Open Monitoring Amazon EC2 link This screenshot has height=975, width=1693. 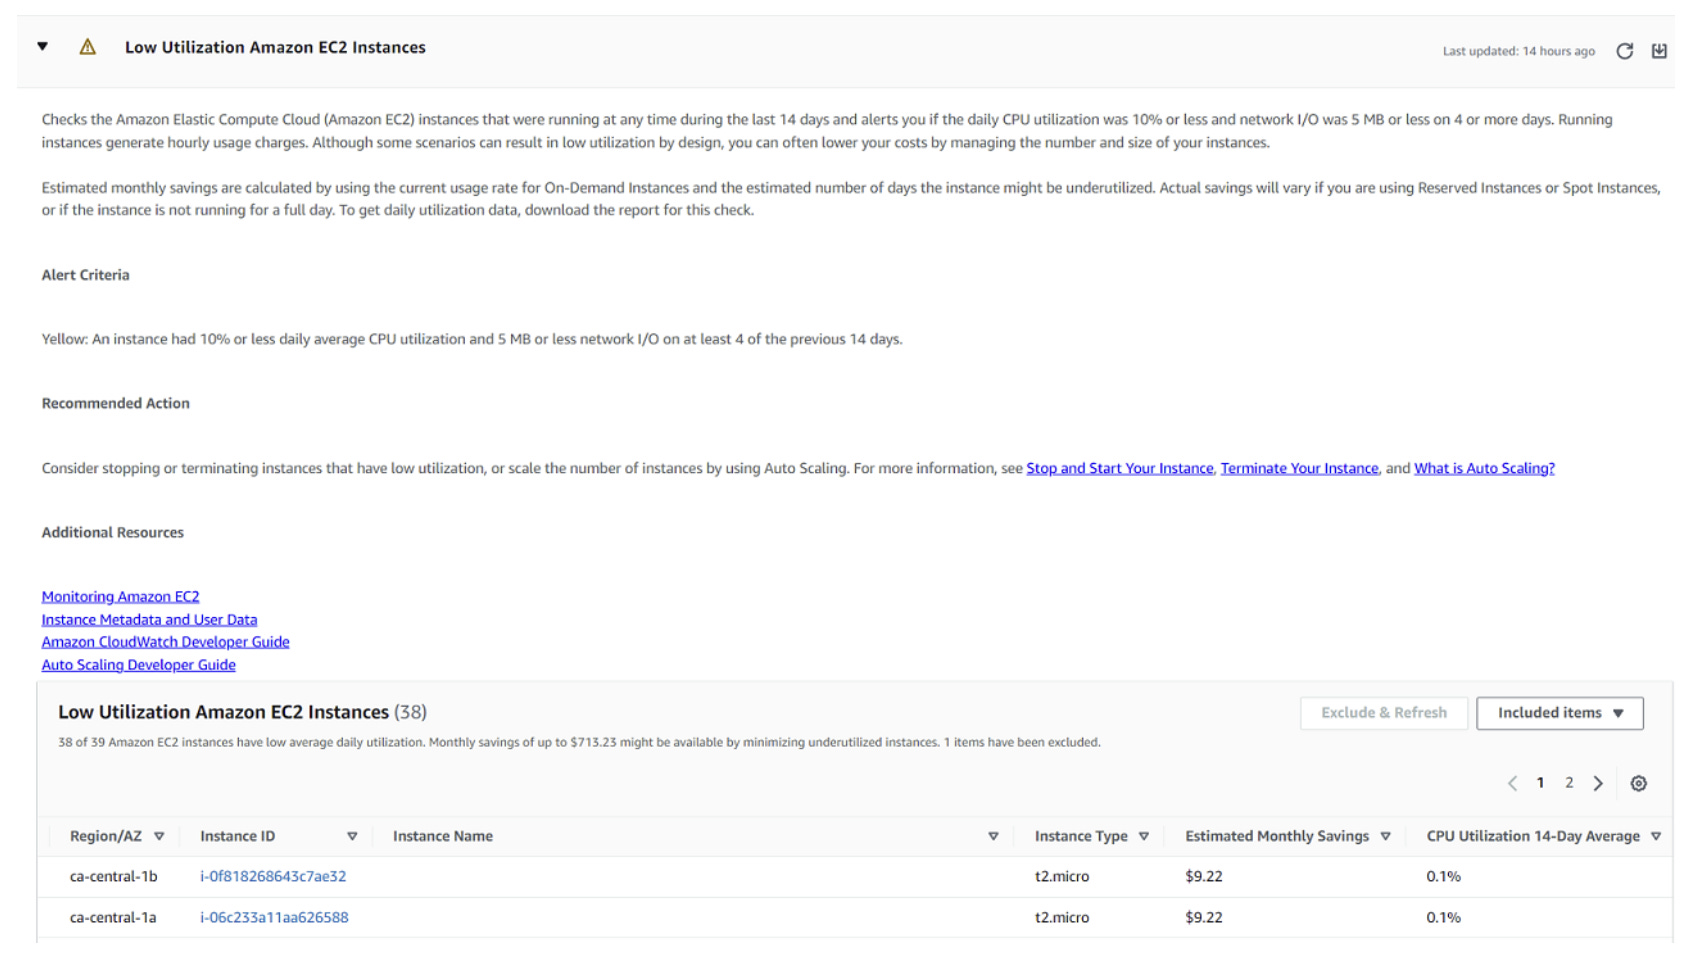[x=120, y=596]
